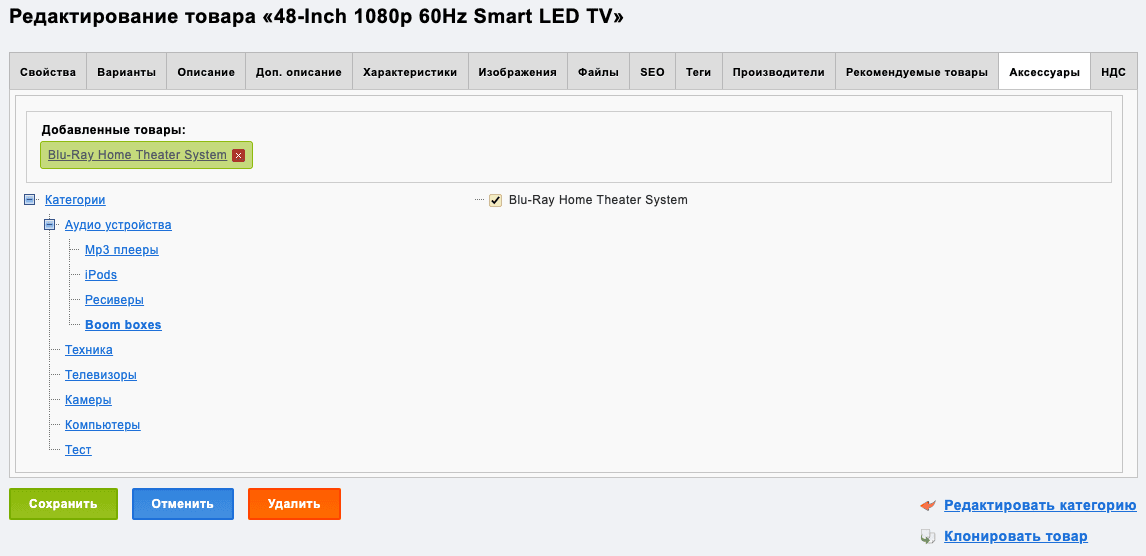Open the Редактировать категорию link
Image resolution: width=1146 pixels, height=556 pixels.
(1040, 506)
